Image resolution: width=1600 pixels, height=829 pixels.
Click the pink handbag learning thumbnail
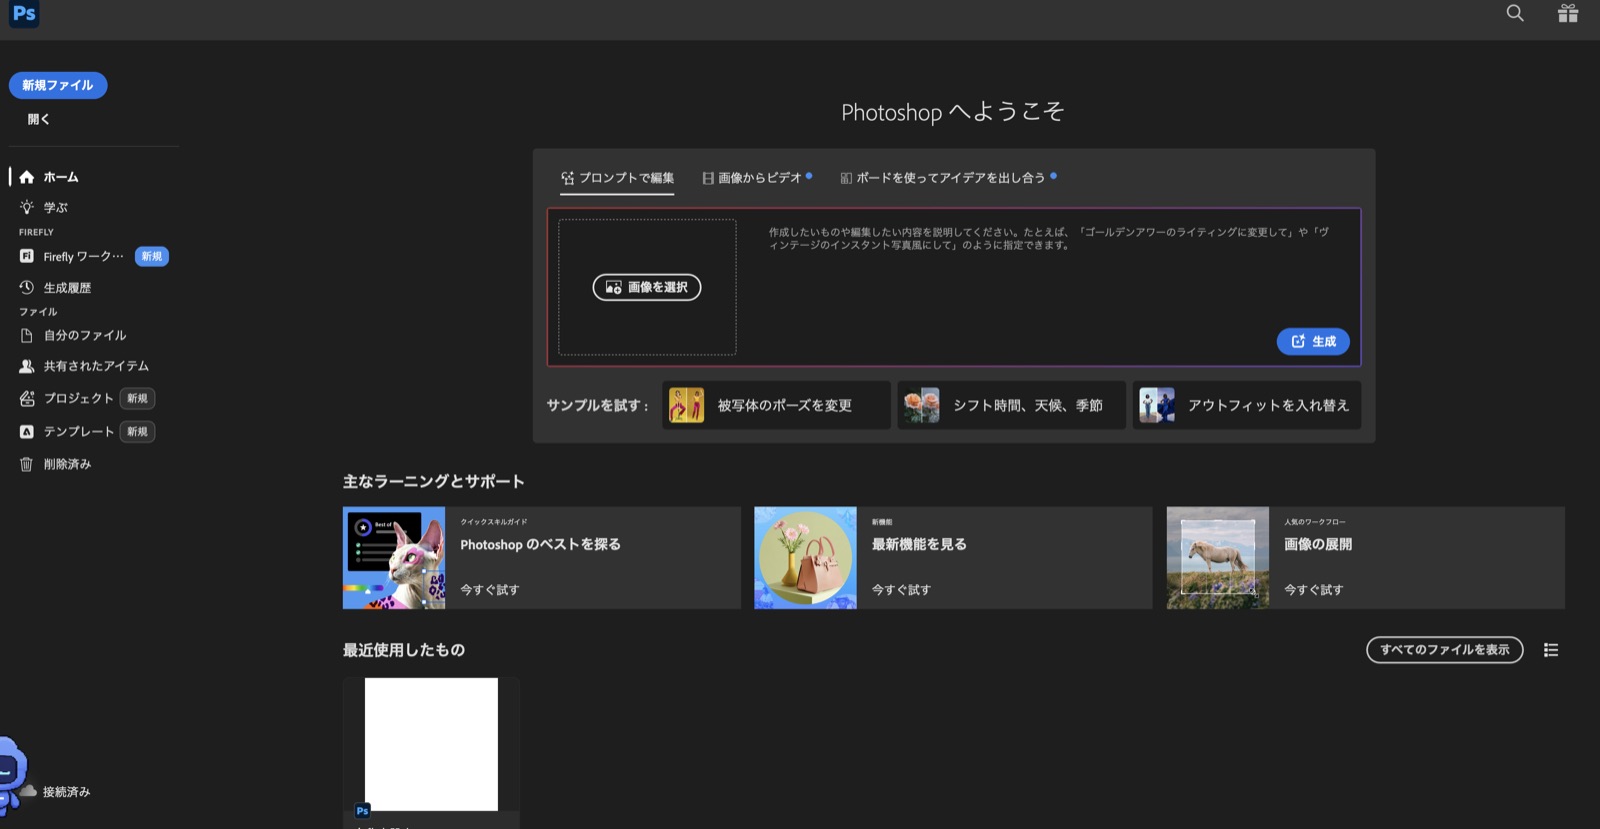805,558
